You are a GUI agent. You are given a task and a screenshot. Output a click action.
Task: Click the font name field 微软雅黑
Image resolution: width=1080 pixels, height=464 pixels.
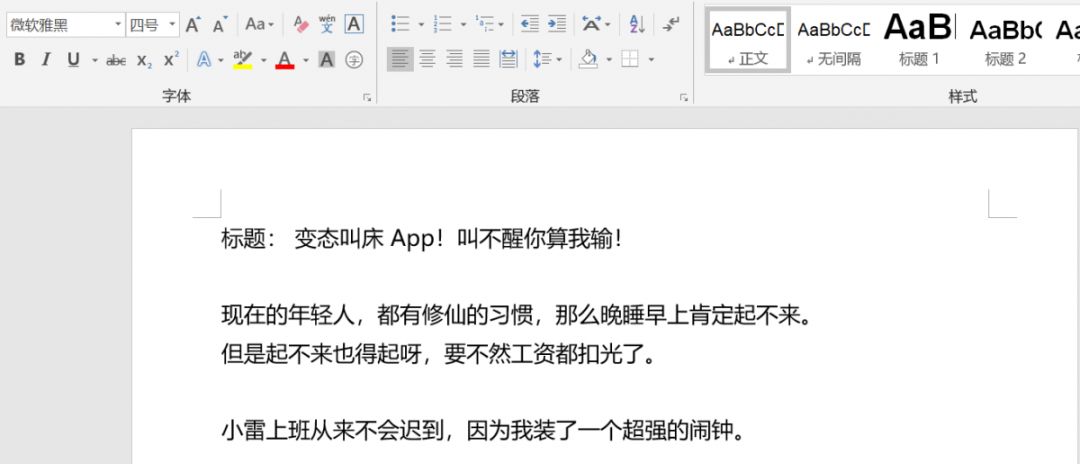[x=59, y=25]
